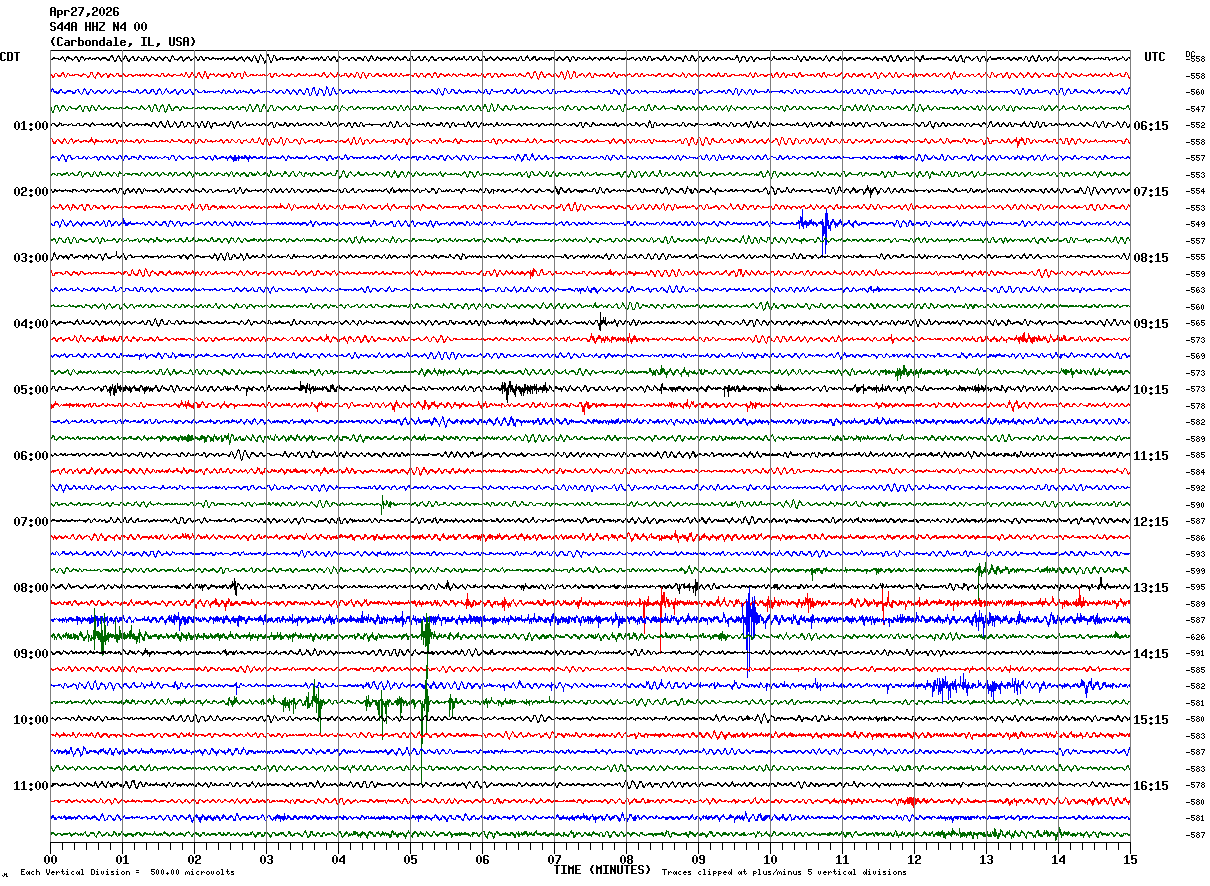Select the 01:00 CDT time marker
This screenshot has width=1210, height=886.
click(30, 126)
